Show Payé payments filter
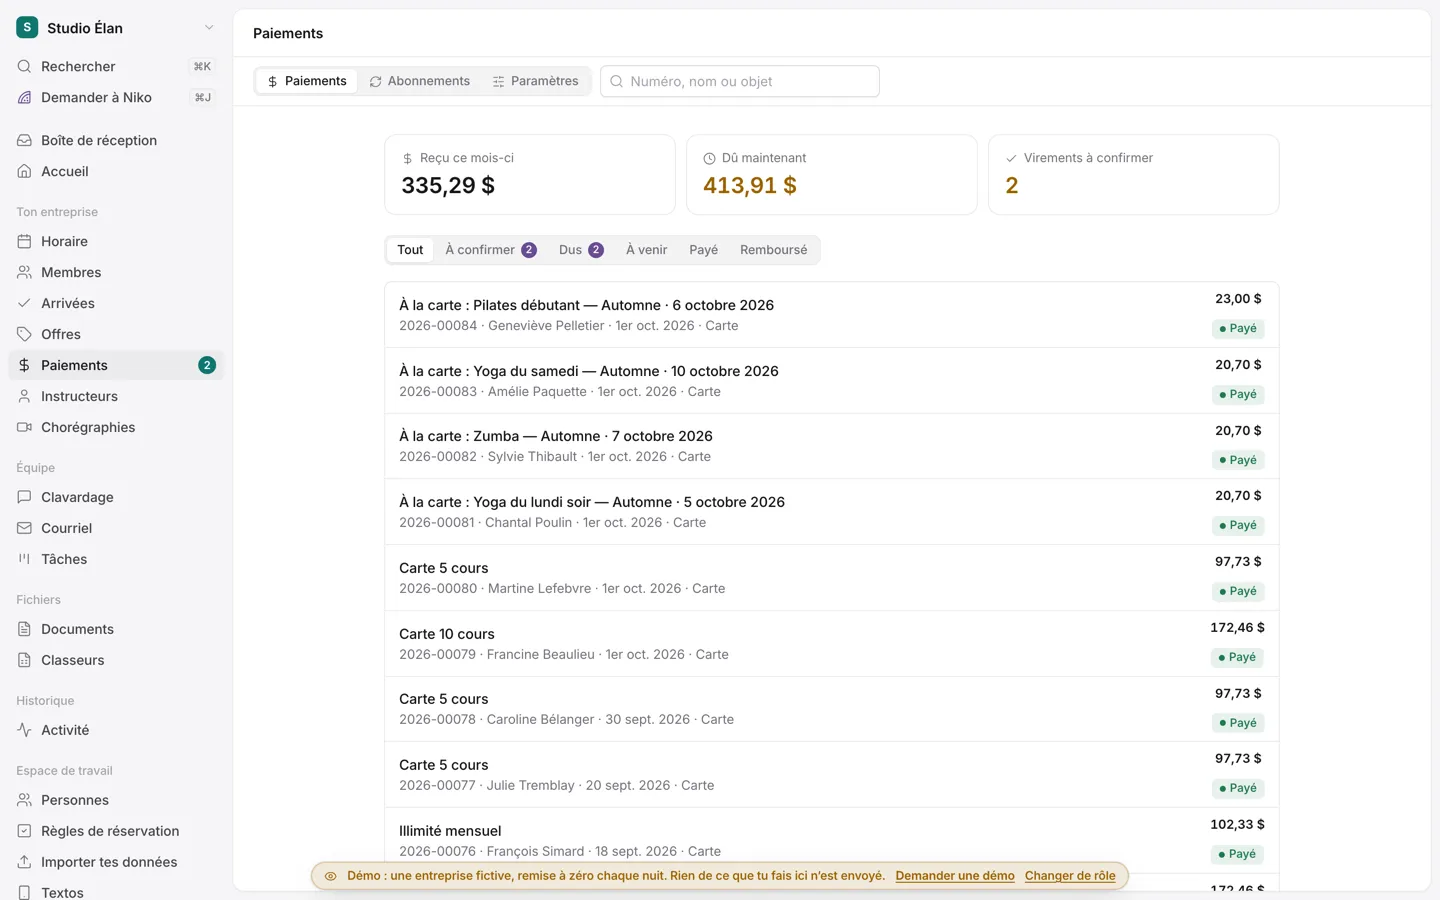This screenshot has width=1440, height=900. pyautogui.click(x=704, y=250)
